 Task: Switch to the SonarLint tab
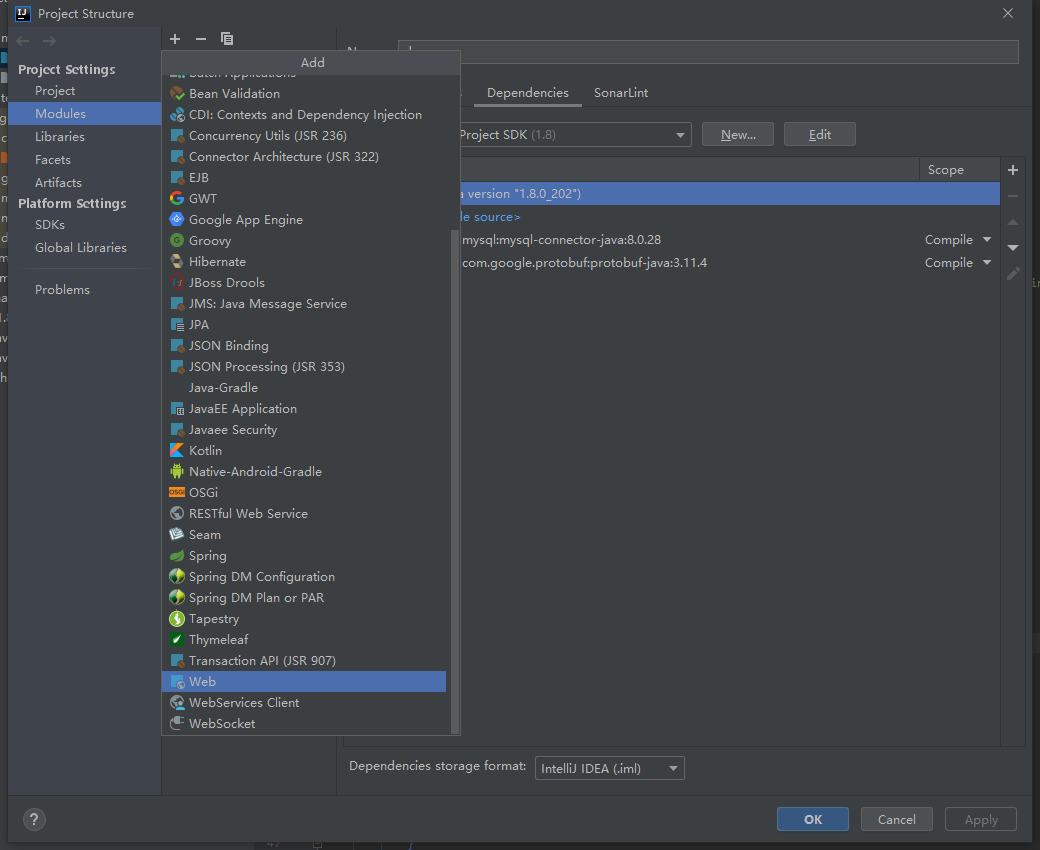pos(621,92)
